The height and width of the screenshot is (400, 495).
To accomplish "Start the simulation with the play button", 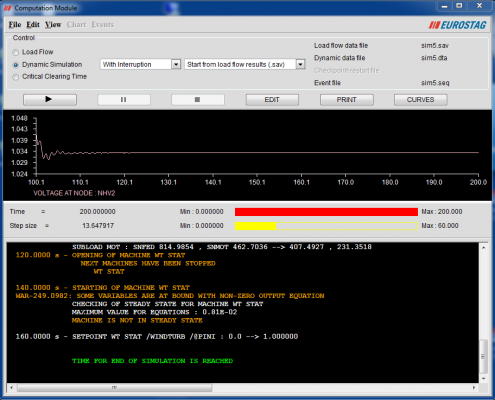I will pyautogui.click(x=50, y=99).
